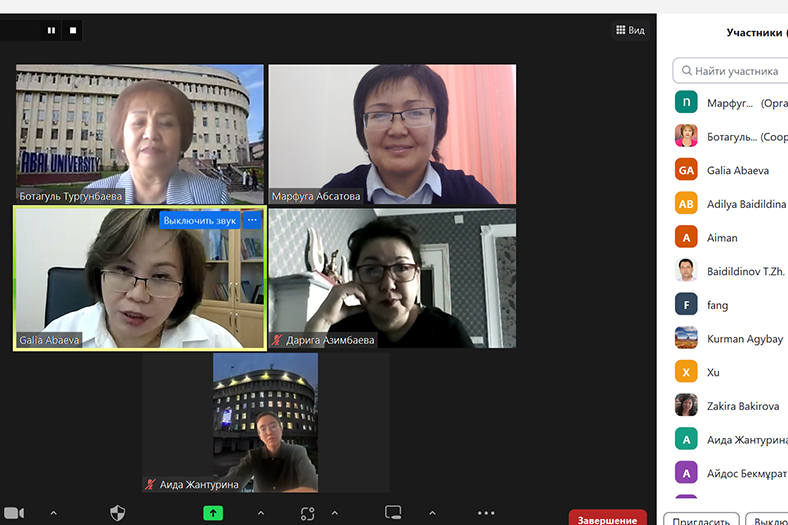The height and width of the screenshot is (525, 788).
Task: Expand the video options arrow
Action: tap(54, 513)
